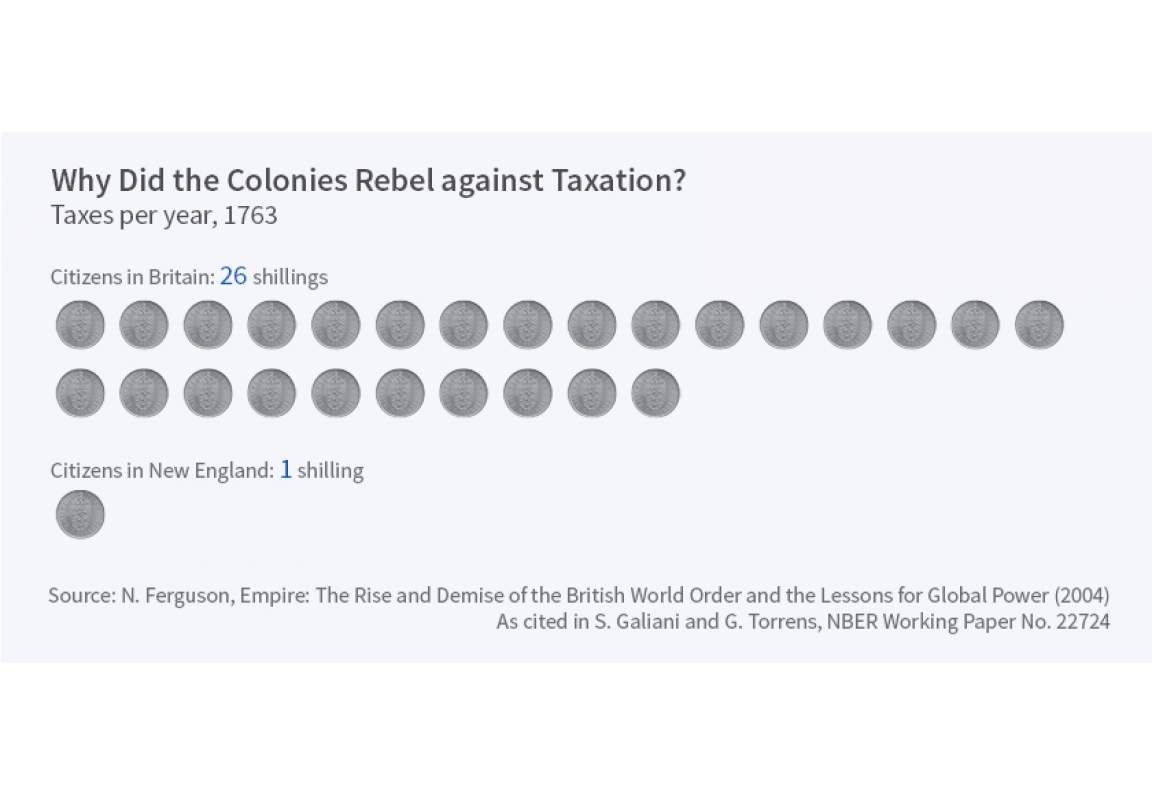Select the second coin in Britain's top row
This screenshot has width=1152, height=796.
point(144,325)
